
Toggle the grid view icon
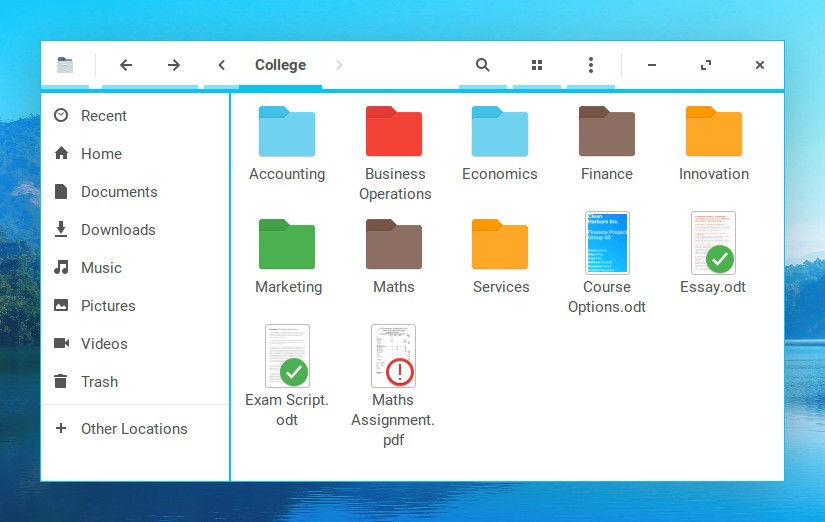(537, 65)
